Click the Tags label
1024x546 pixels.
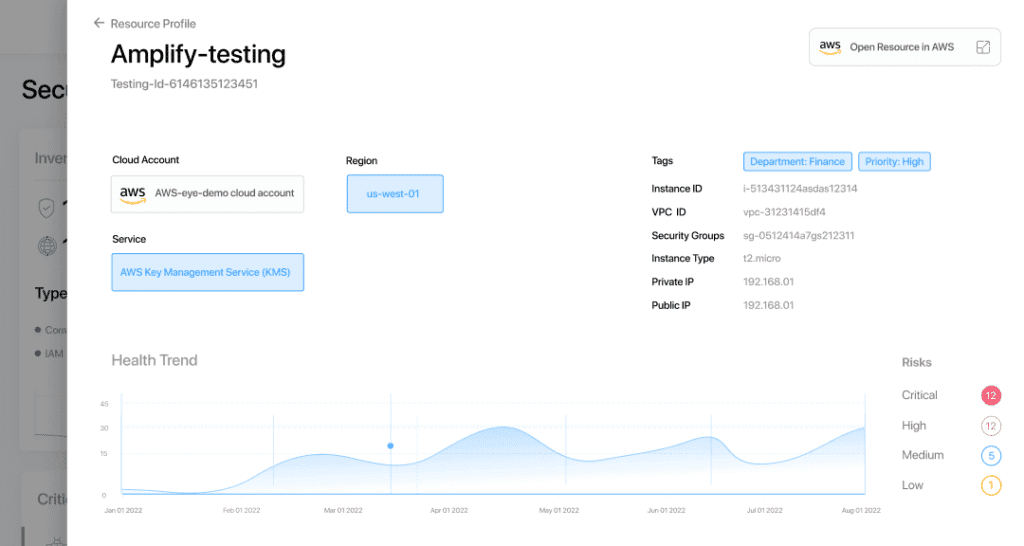coord(662,161)
